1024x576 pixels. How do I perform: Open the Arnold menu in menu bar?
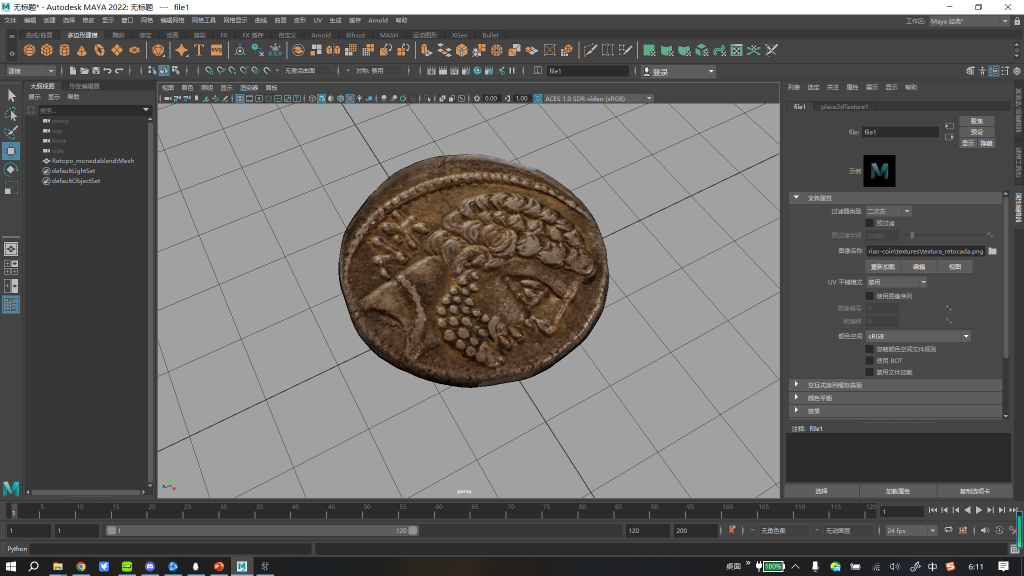click(x=378, y=21)
